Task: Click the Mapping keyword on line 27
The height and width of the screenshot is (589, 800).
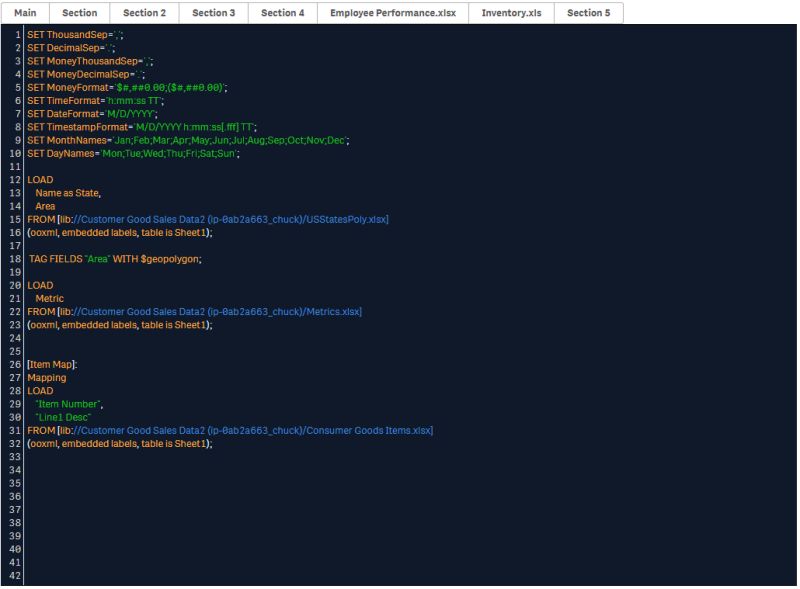Action: point(45,377)
